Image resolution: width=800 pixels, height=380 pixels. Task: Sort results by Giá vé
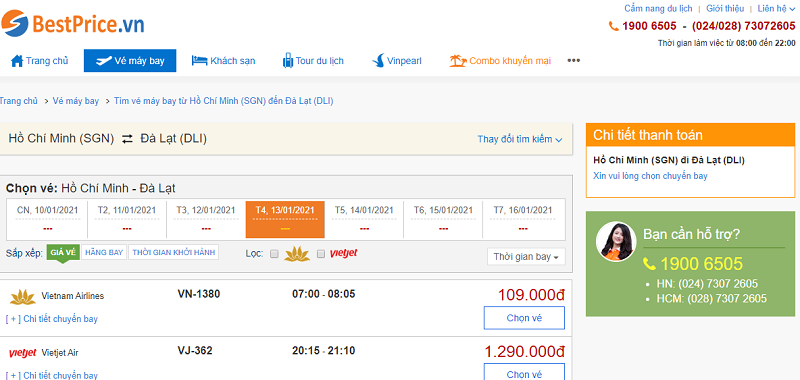[63, 252]
